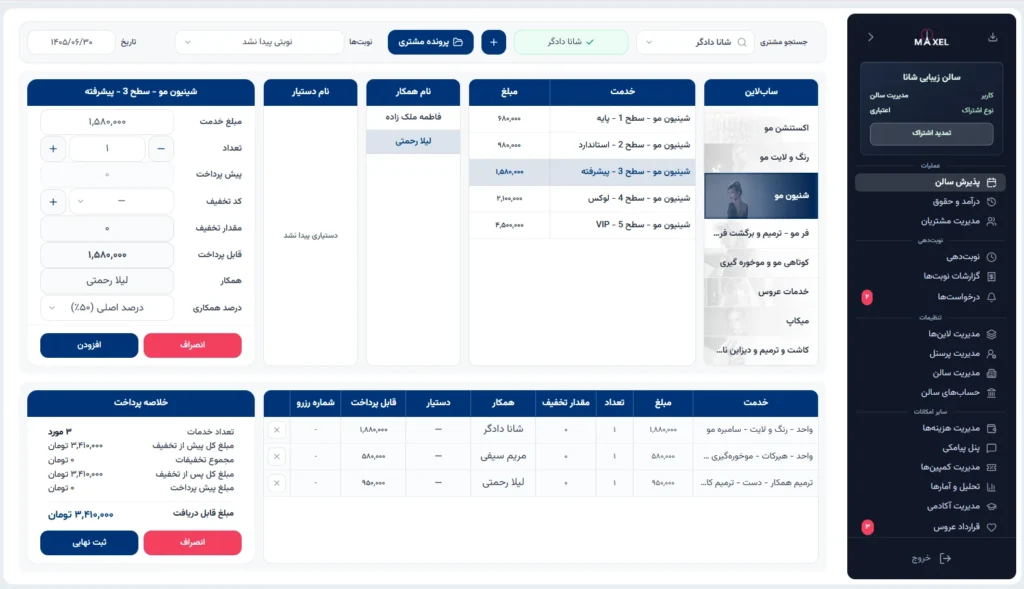The image size is (1024, 589).
Task: Click the افزودن add button
Action: point(89,345)
